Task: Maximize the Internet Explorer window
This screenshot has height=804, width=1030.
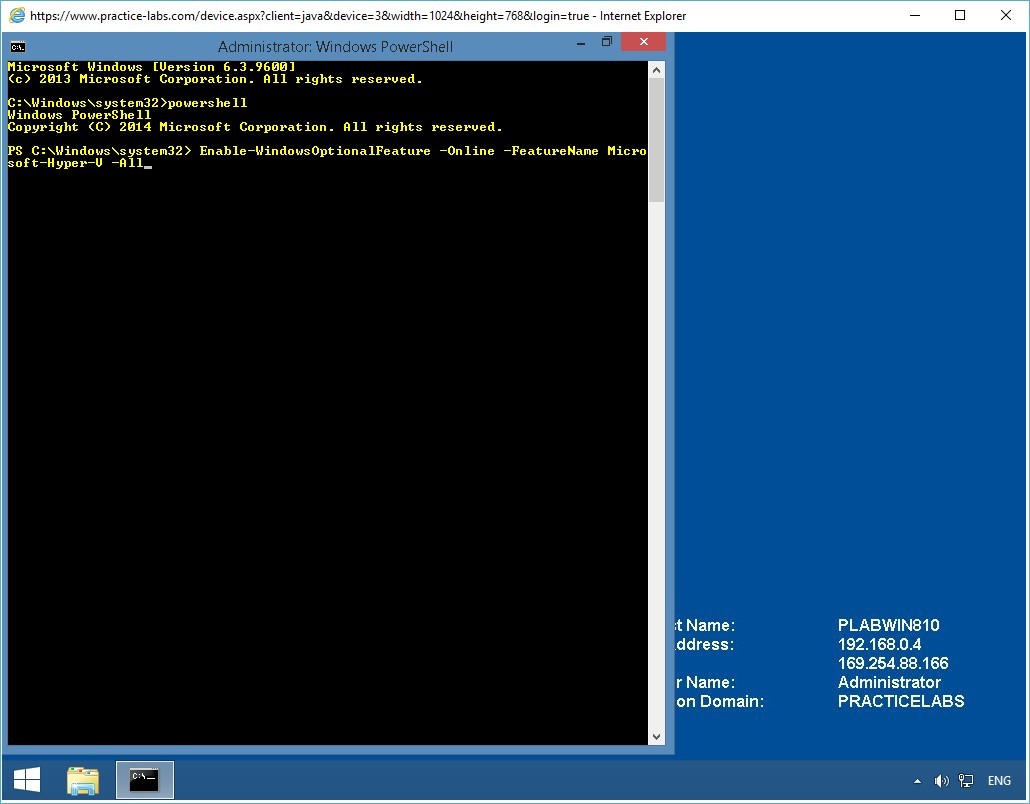Action: point(960,15)
